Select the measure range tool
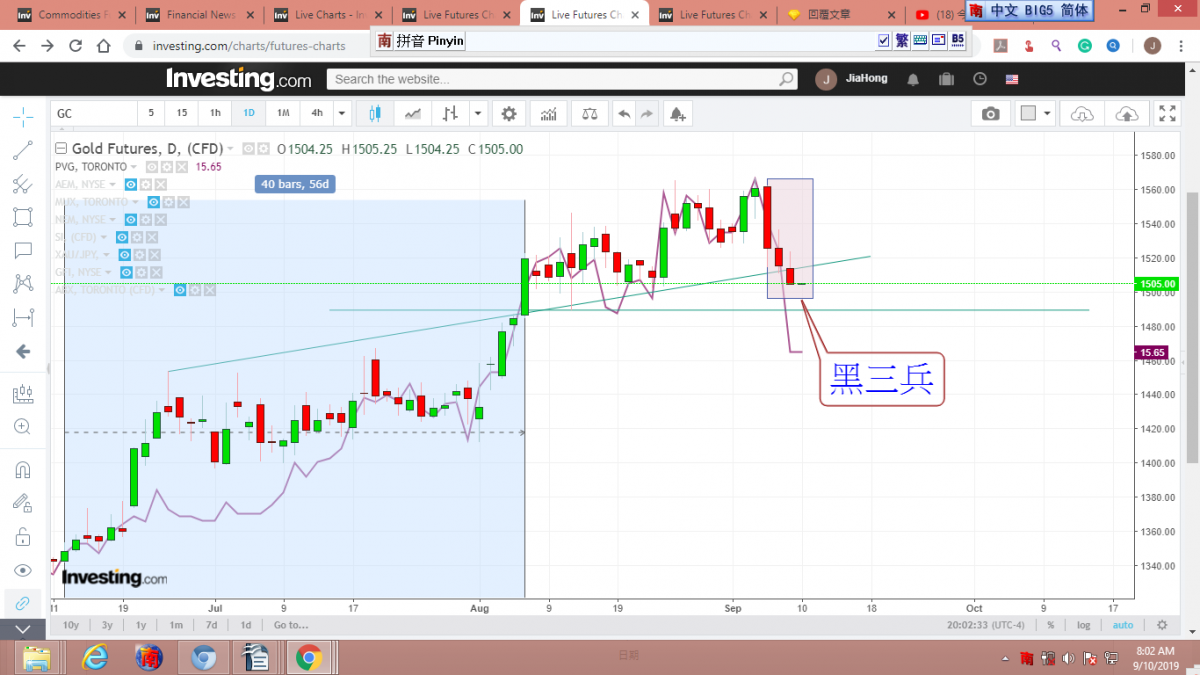The height and width of the screenshot is (675, 1200). (x=22, y=318)
